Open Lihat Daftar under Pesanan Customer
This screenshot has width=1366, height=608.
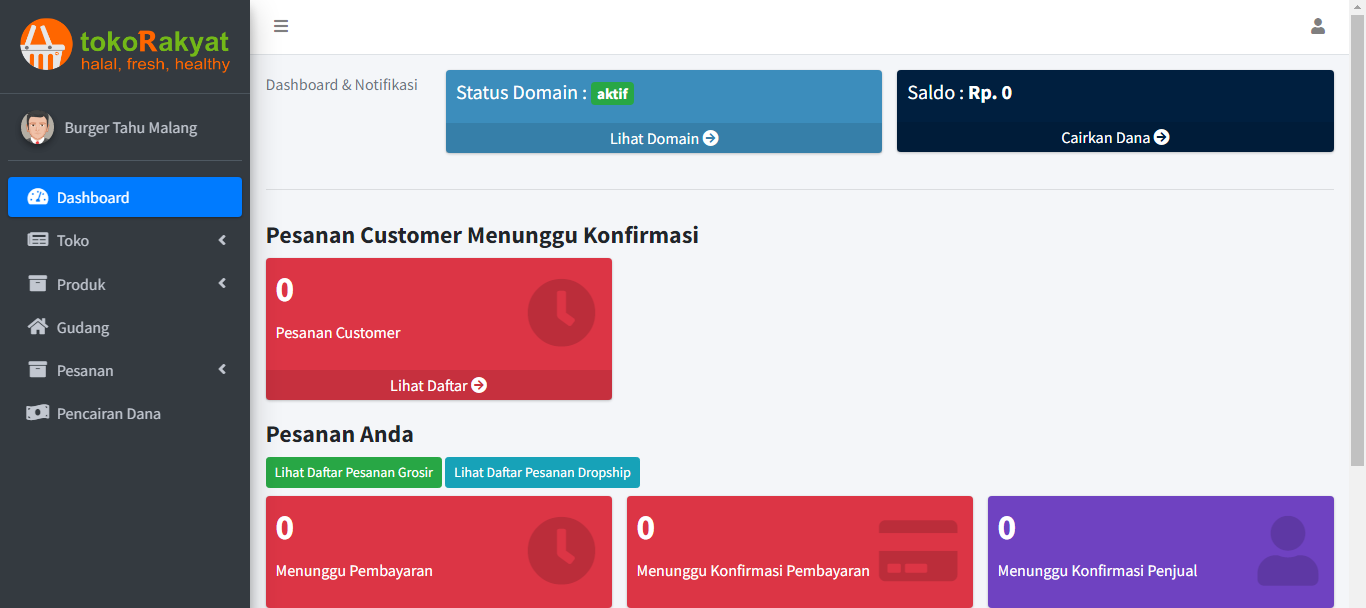click(x=438, y=385)
